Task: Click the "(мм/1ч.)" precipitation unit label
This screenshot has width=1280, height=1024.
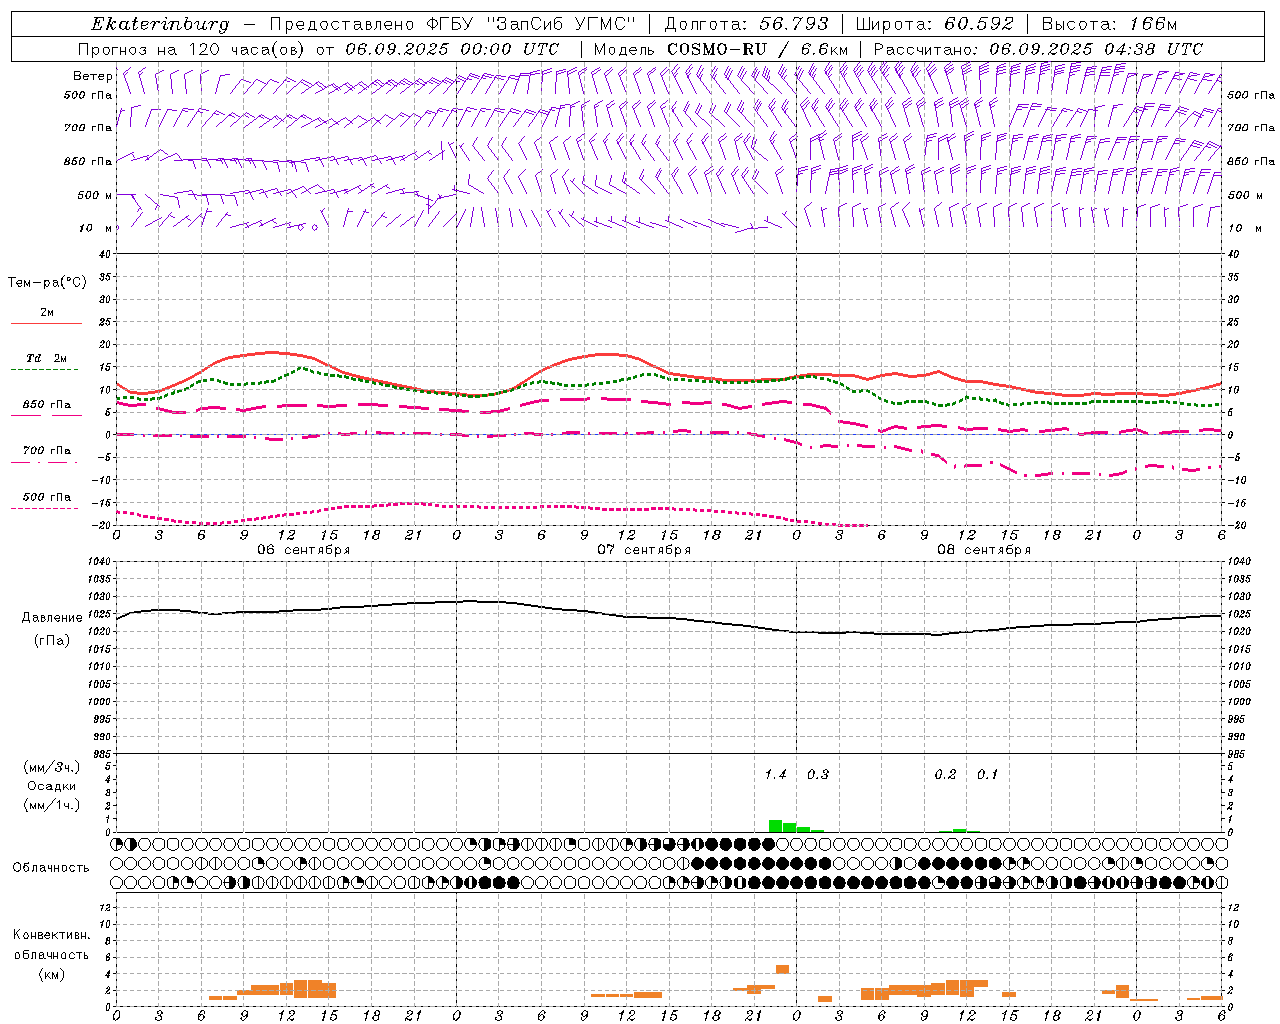Action: [52, 805]
